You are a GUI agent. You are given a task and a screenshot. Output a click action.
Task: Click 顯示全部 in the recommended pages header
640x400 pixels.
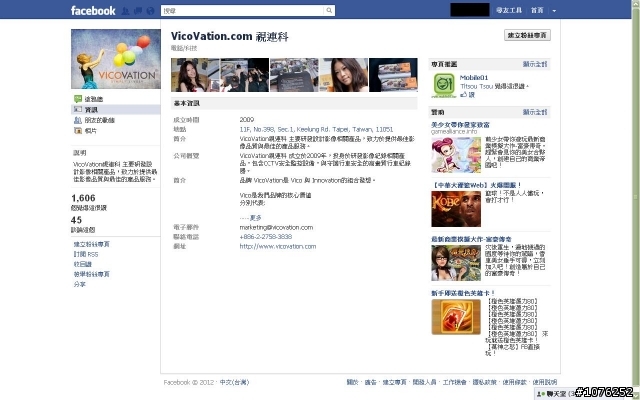[x=535, y=64]
